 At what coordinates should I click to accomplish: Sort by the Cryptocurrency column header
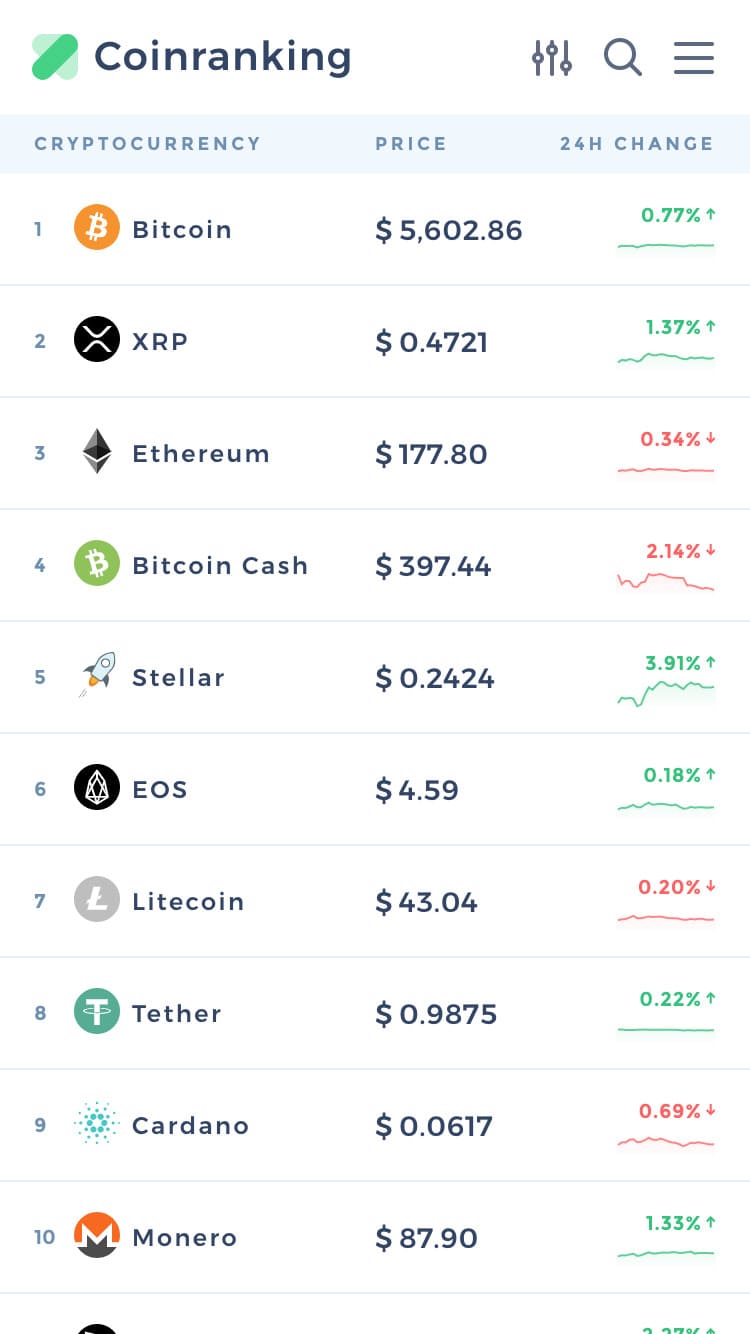click(148, 144)
